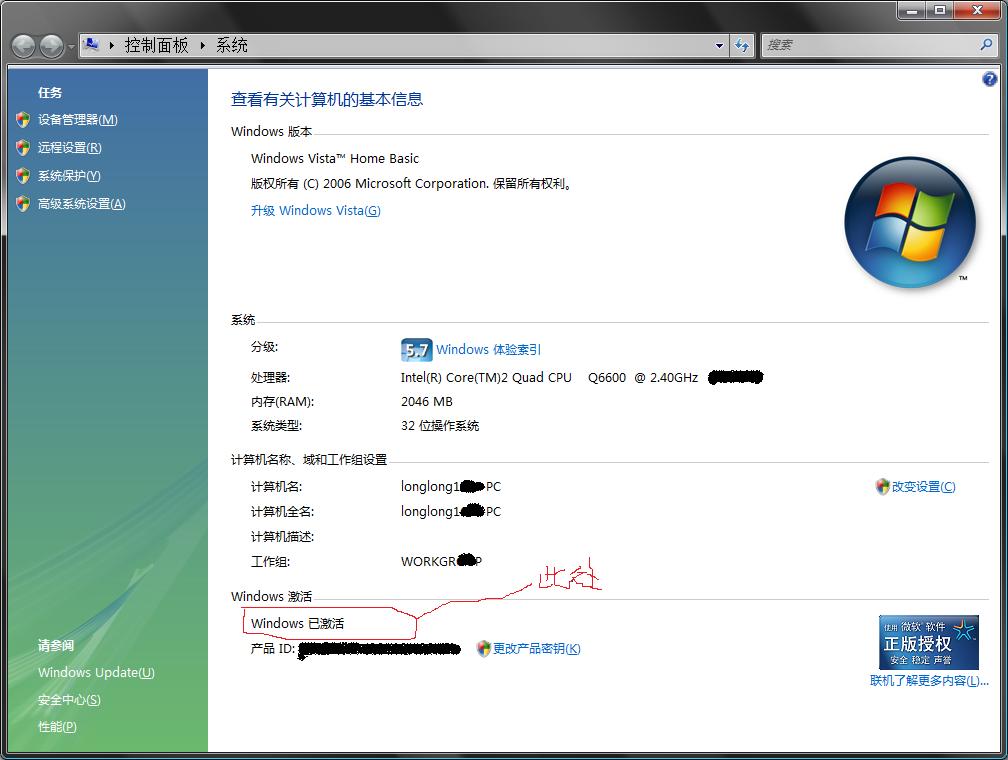Click 'Windows Vista™ Home Basic' text

(x=334, y=158)
